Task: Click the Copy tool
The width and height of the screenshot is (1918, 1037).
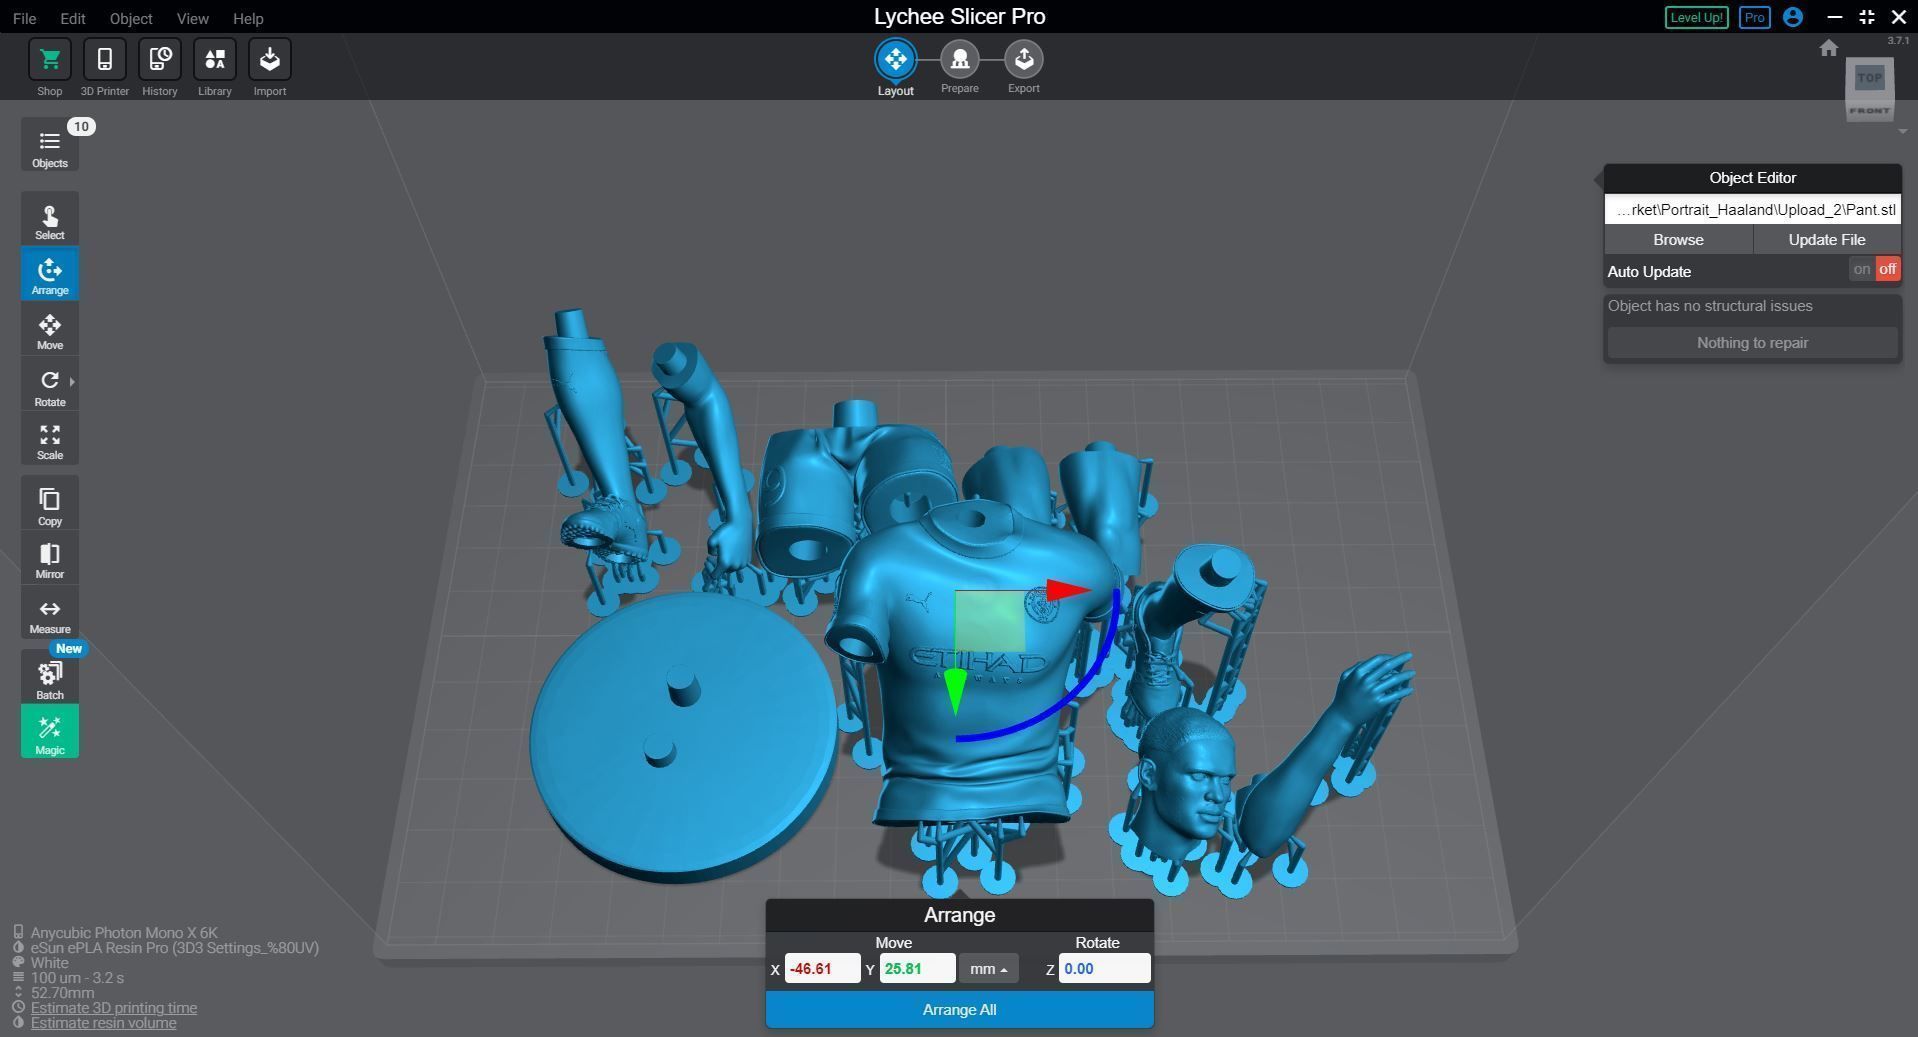Action: 49,505
